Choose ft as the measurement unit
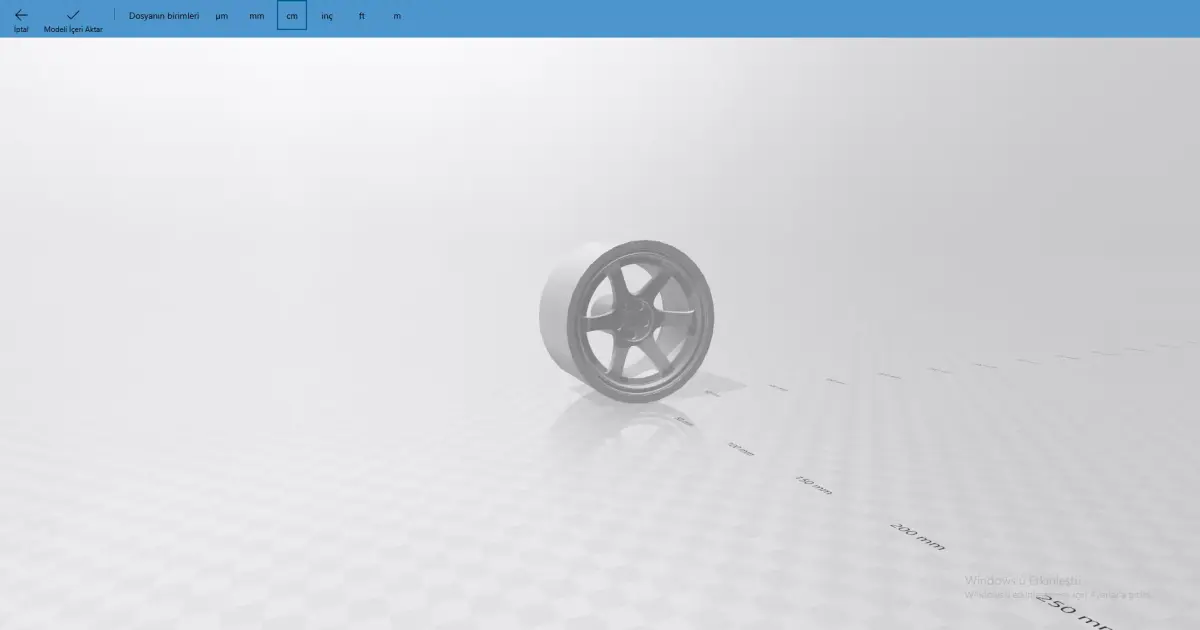The image size is (1200, 630). (x=361, y=16)
